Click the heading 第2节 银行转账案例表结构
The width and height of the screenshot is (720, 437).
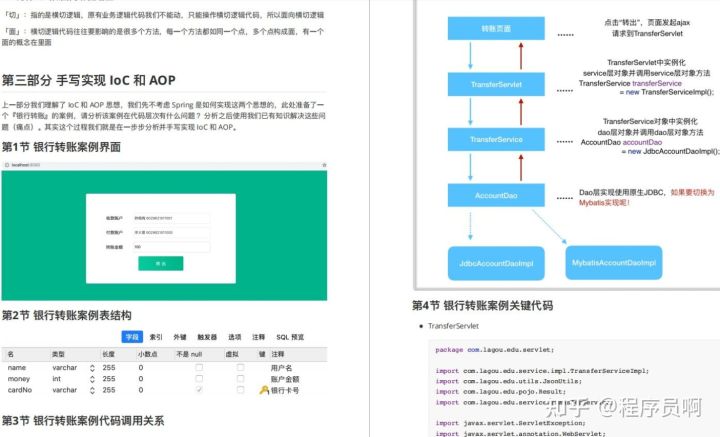[67, 315]
